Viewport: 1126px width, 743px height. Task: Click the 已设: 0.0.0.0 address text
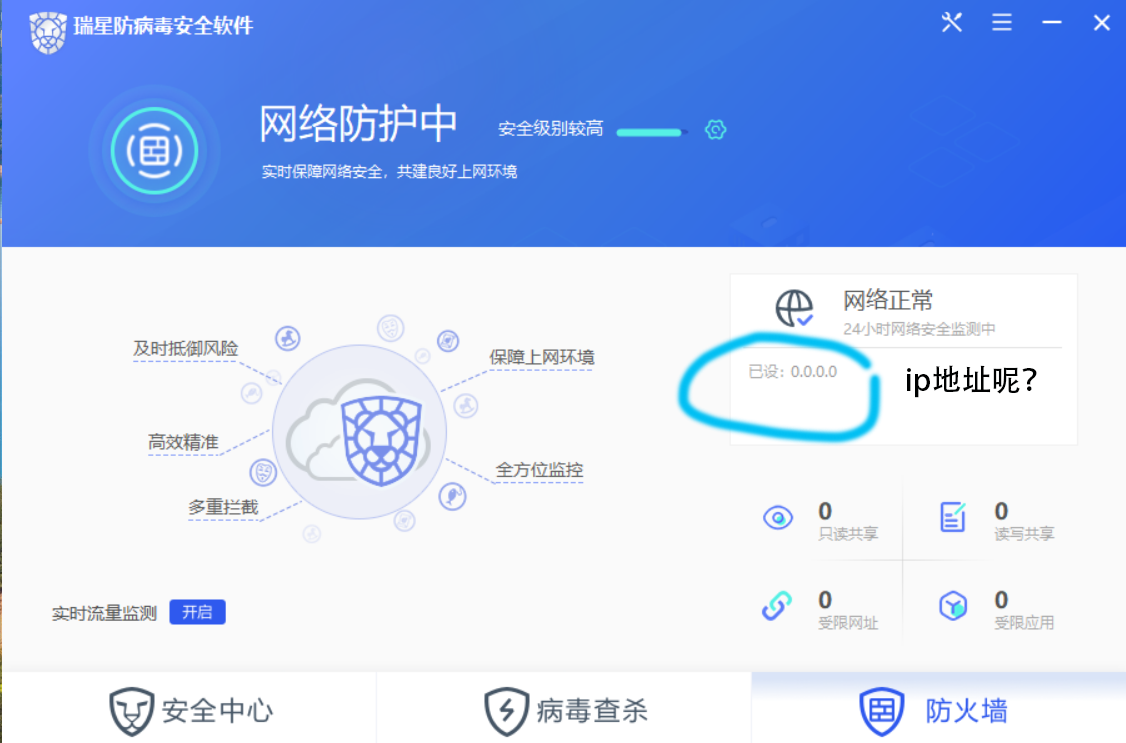pyautogui.click(x=793, y=371)
